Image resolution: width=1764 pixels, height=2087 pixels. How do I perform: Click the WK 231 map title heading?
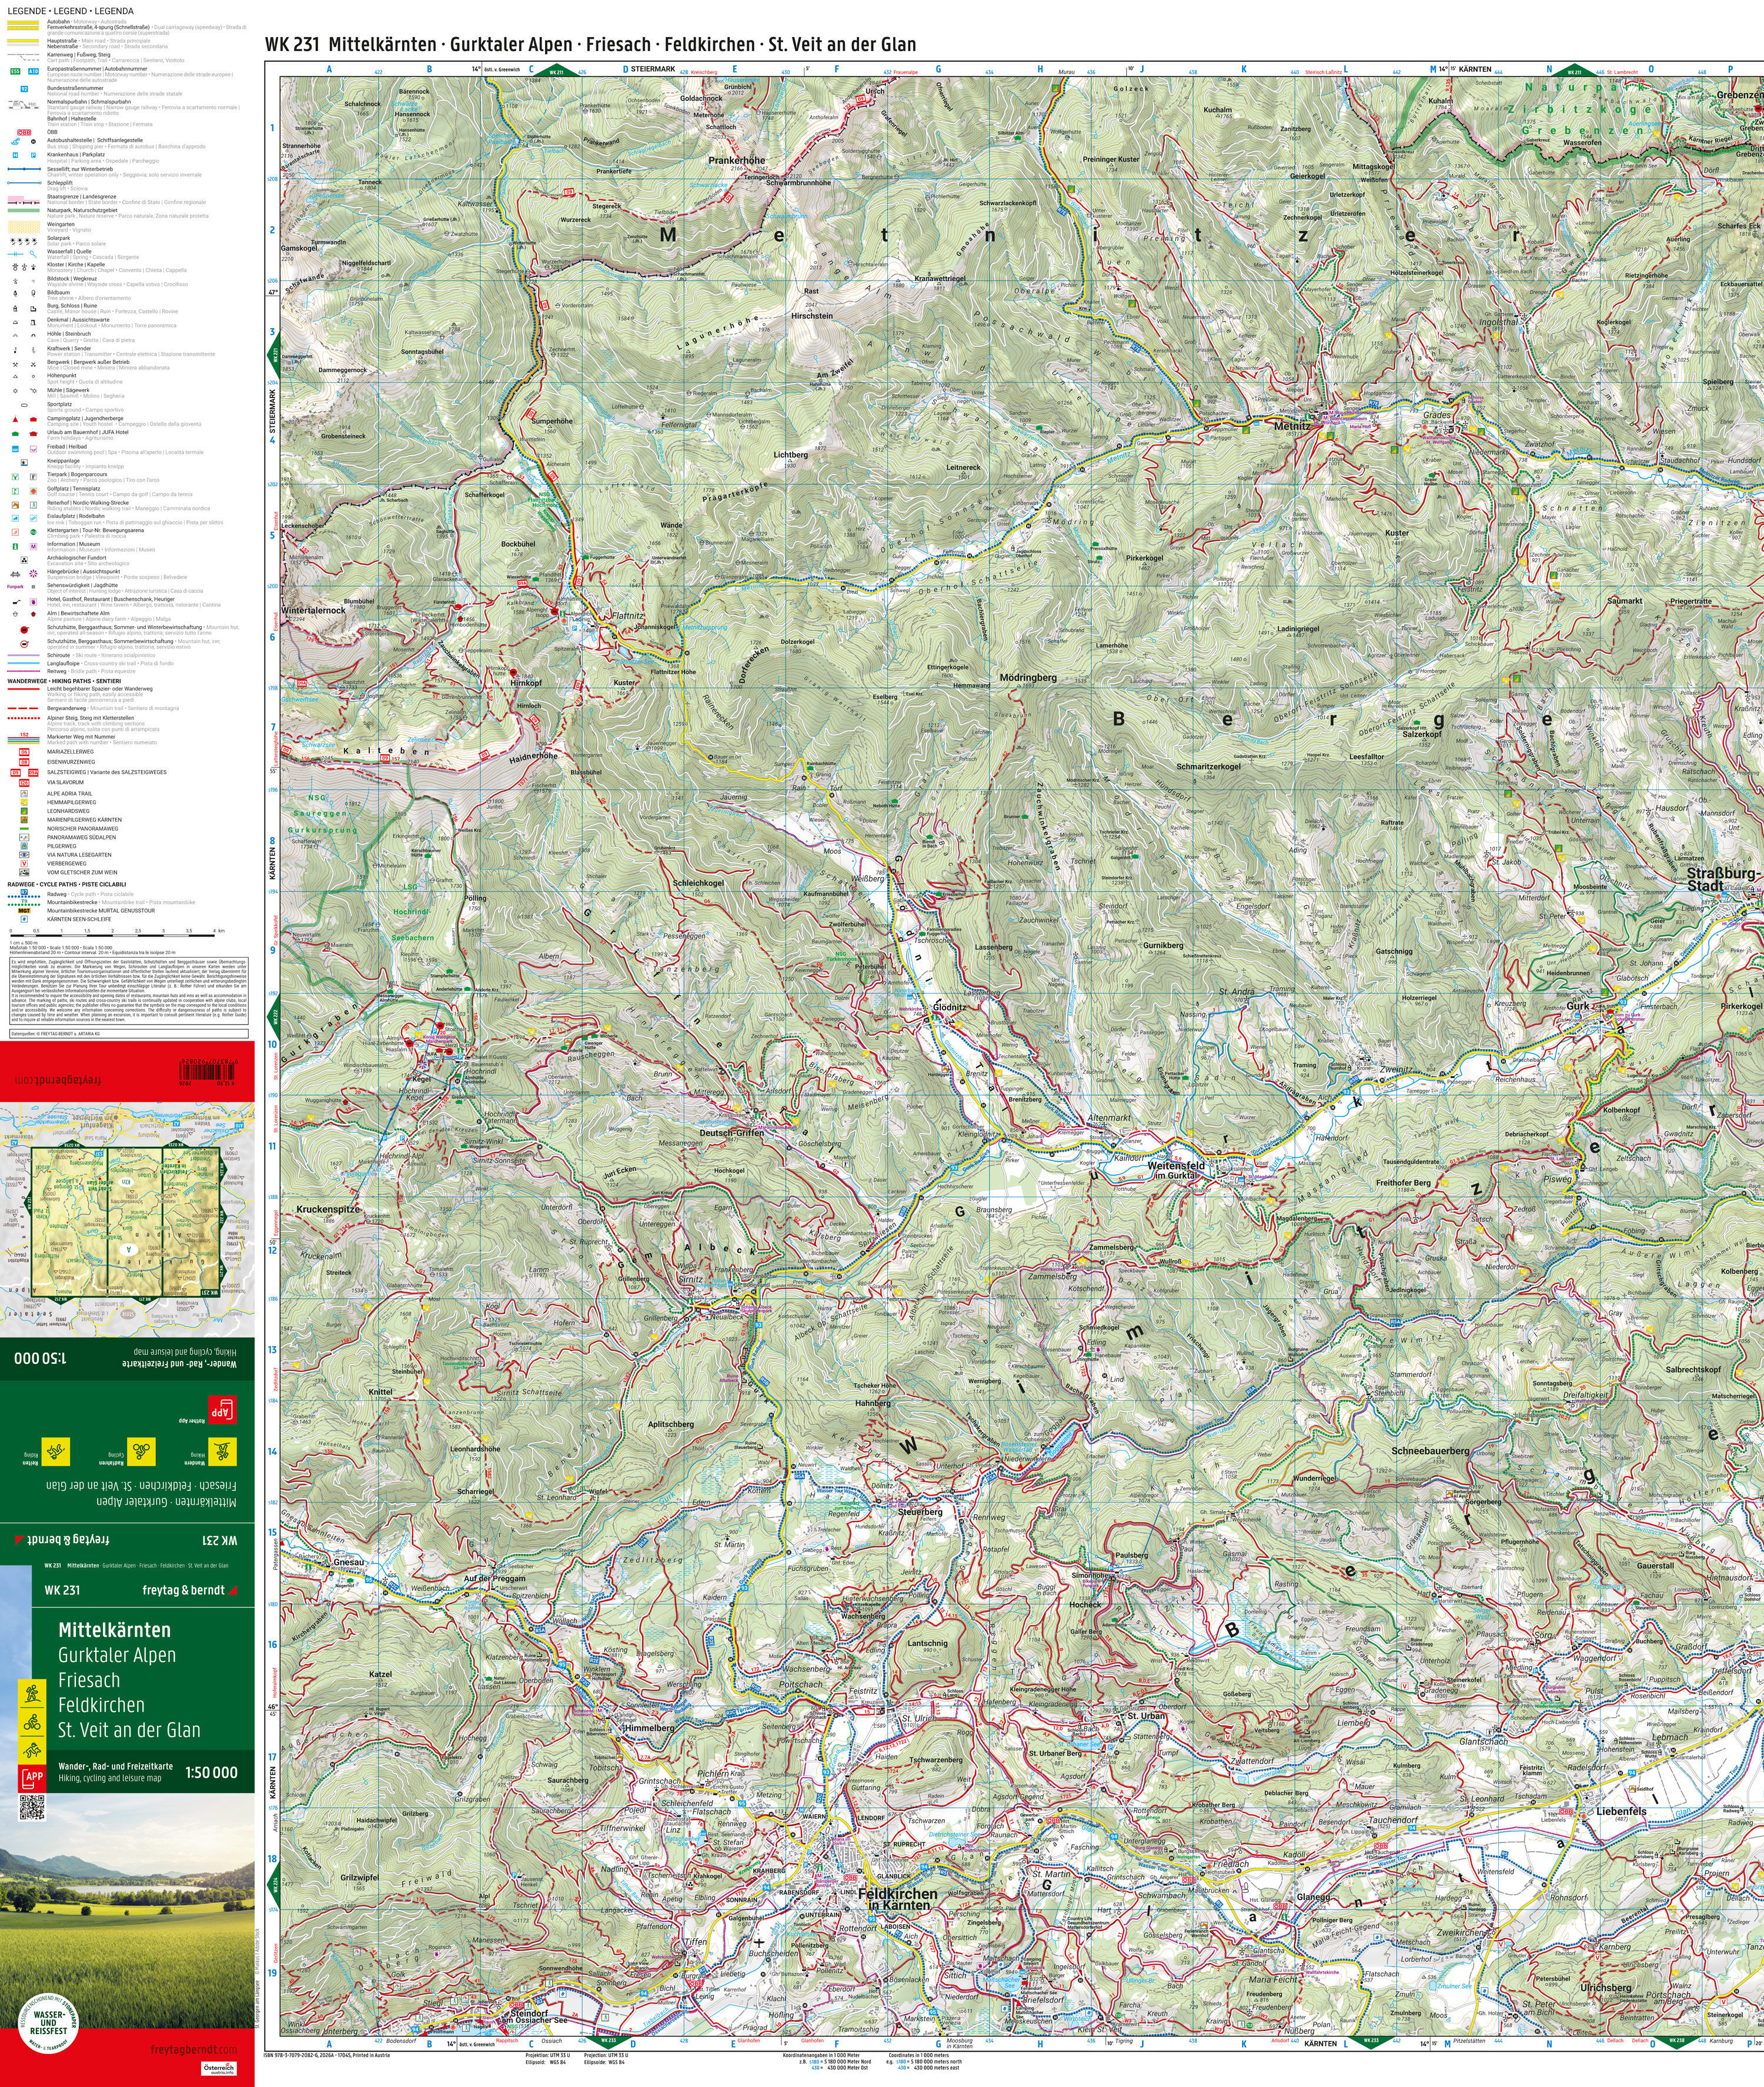click(x=590, y=44)
